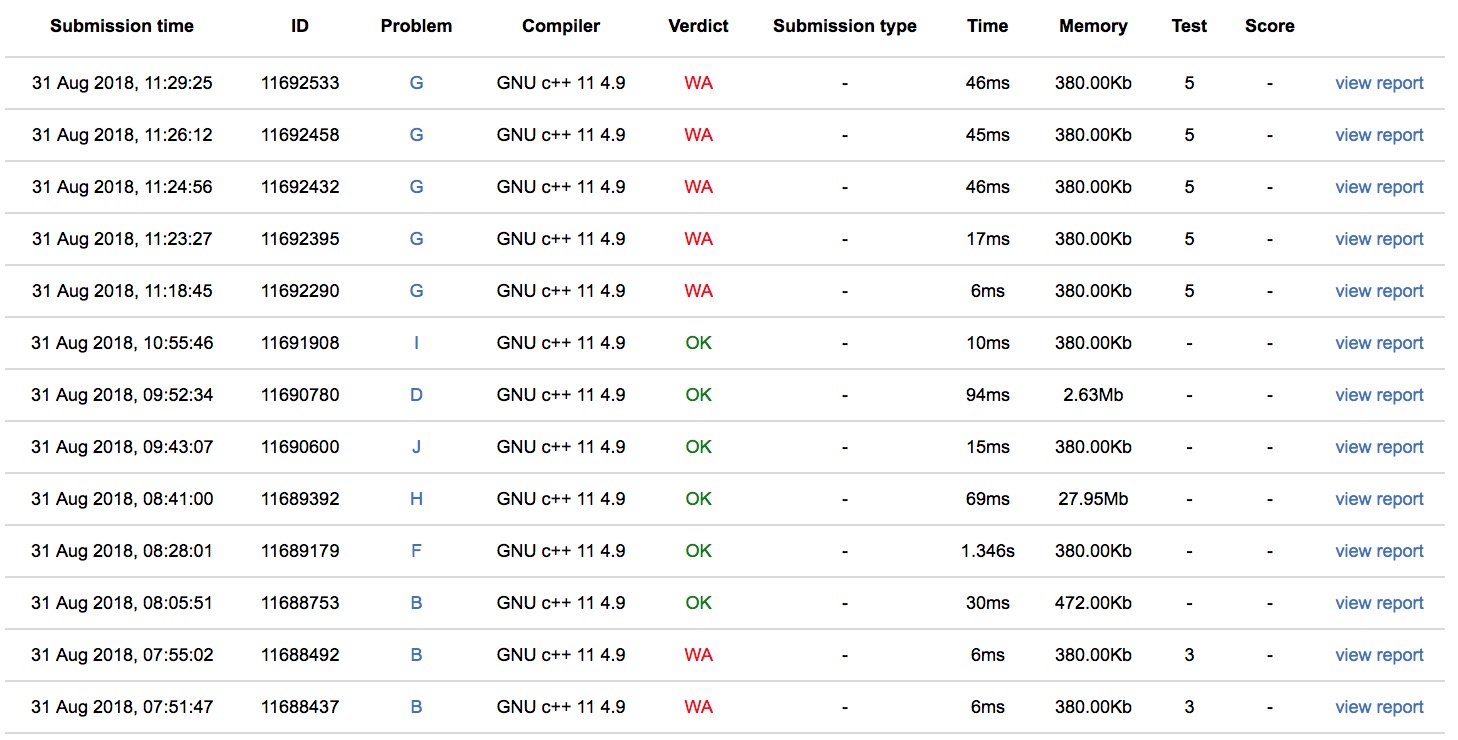Open problem I link
Image resolution: width=1458 pixels, height=740 pixels.
tap(416, 343)
